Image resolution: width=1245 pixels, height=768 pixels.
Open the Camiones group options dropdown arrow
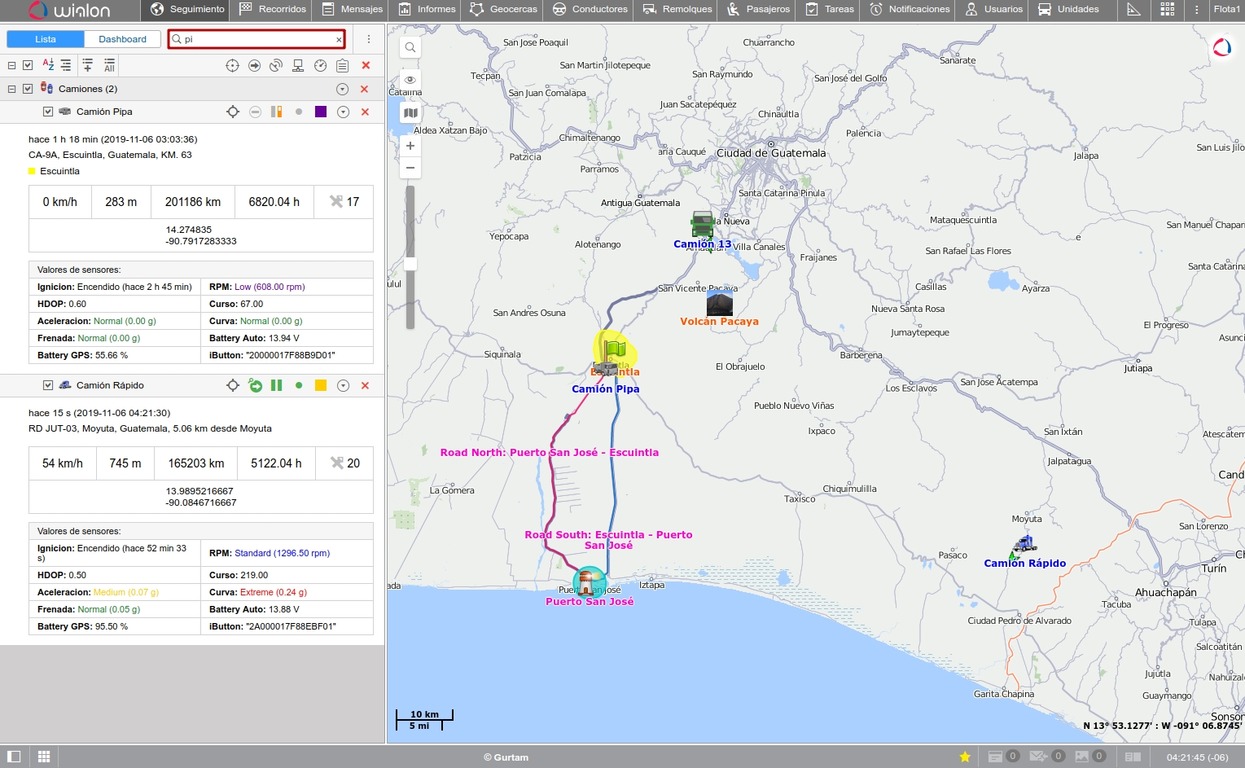343,89
